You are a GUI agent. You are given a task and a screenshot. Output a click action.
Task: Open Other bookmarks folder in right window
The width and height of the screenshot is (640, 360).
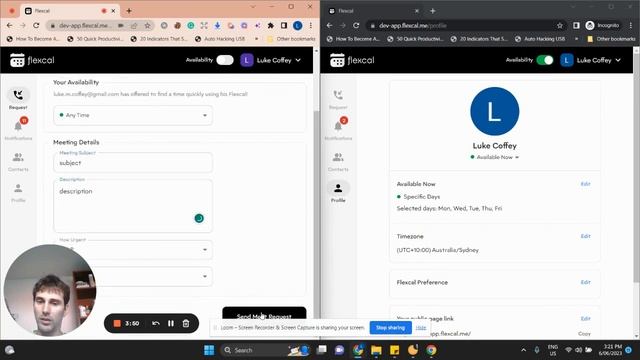coord(611,39)
